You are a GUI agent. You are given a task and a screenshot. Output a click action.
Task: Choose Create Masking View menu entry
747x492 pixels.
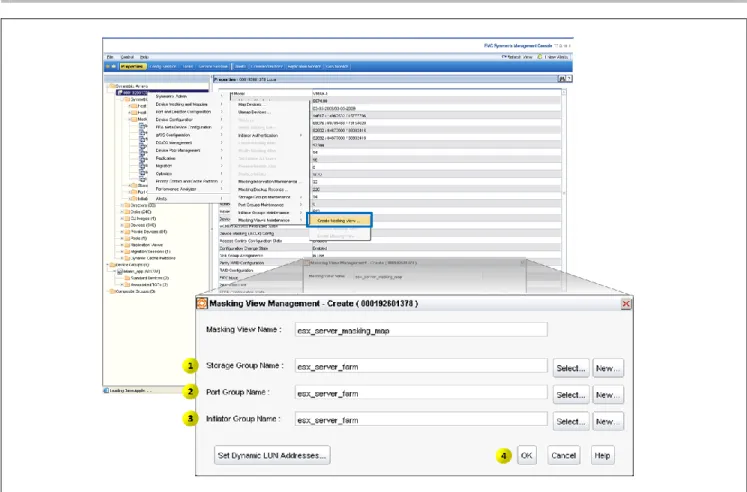(x=338, y=221)
